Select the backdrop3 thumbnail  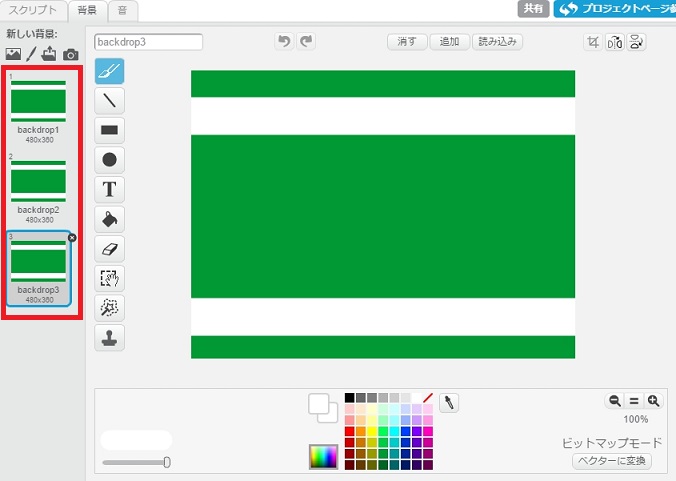pyautogui.click(x=38, y=269)
